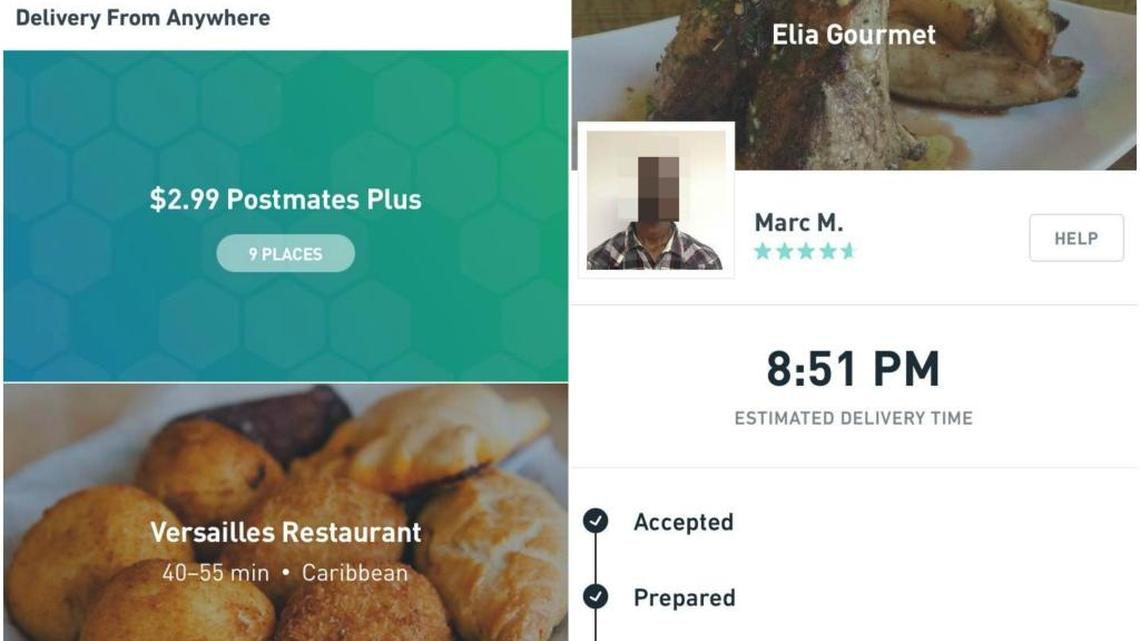Click the Delivery From Anywhere heading
This screenshot has height=641, width=1140.
coord(142,17)
